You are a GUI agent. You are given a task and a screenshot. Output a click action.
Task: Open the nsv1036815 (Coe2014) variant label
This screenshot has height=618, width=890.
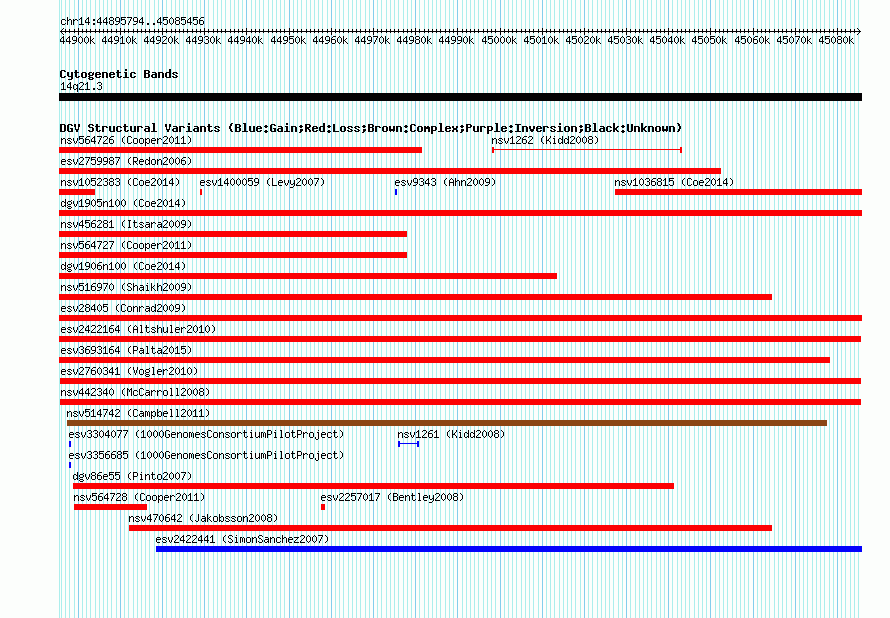pyautogui.click(x=674, y=182)
